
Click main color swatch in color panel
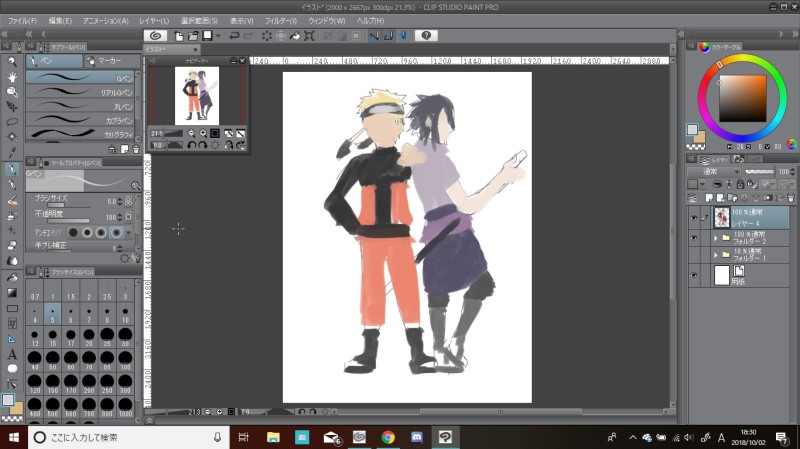(x=692, y=130)
